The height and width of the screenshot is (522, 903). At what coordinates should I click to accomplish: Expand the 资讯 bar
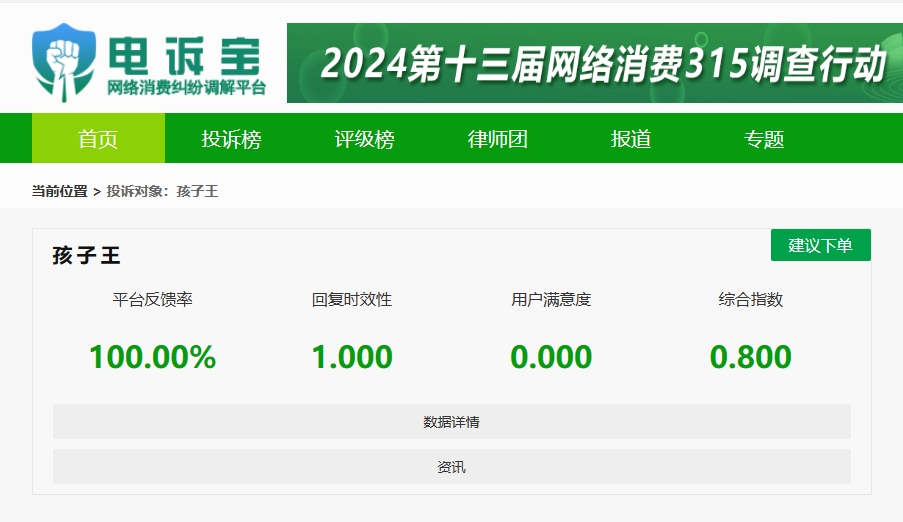pyautogui.click(x=452, y=467)
